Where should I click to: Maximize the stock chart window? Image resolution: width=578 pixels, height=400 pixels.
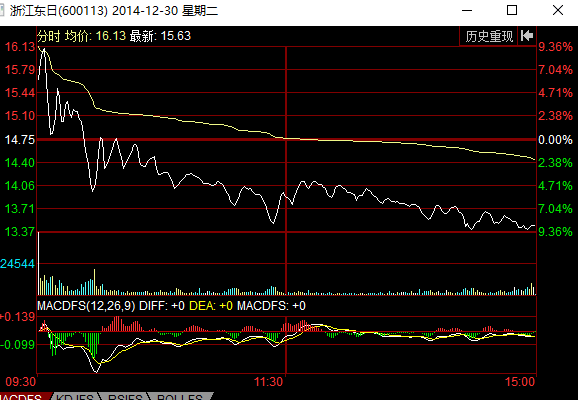click(x=512, y=10)
